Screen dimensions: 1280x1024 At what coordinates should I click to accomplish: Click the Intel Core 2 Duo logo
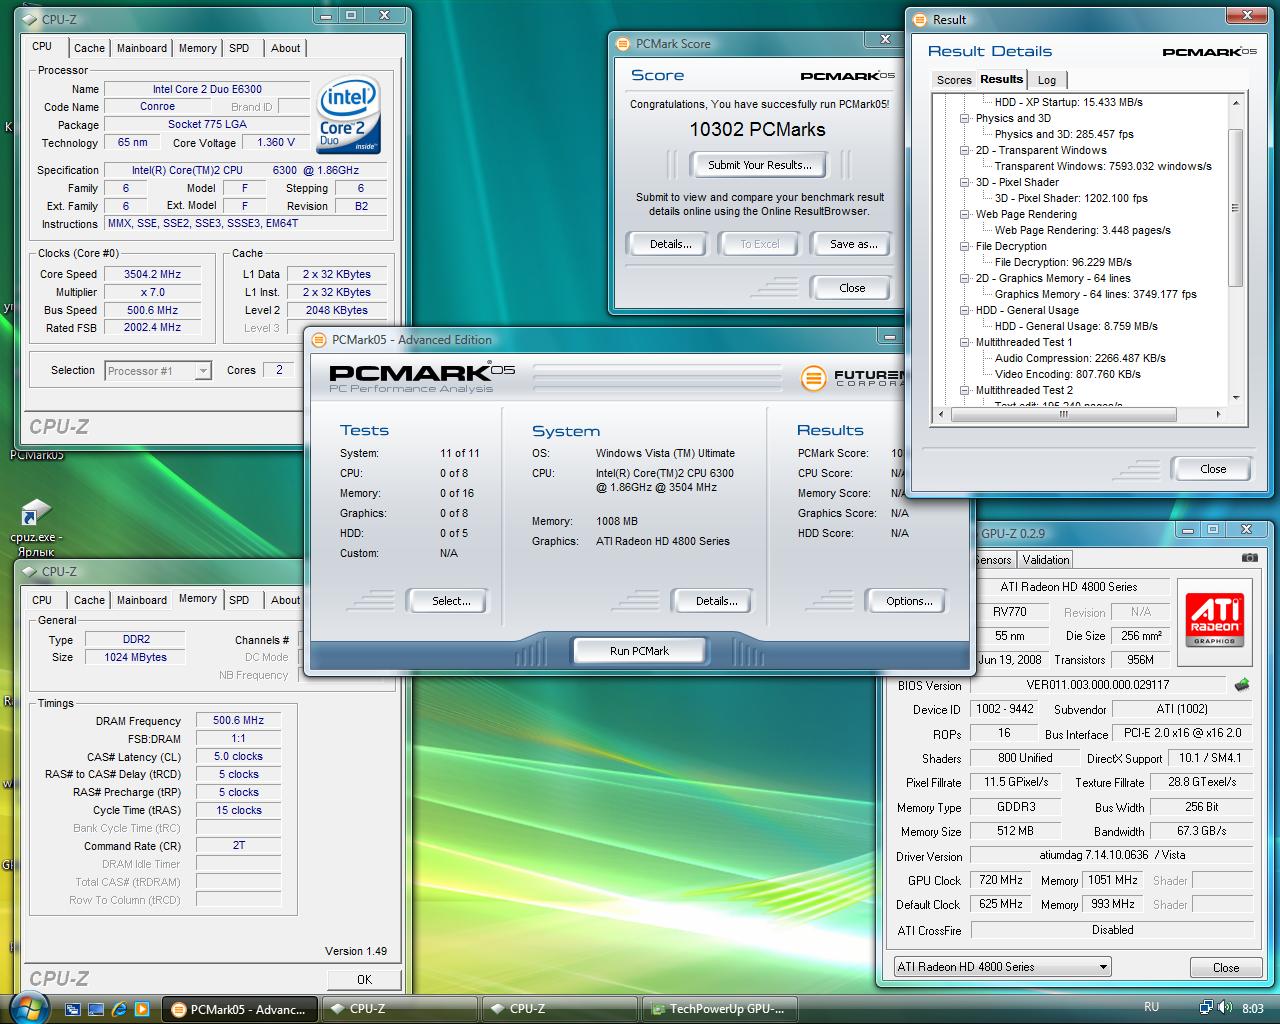(x=348, y=115)
